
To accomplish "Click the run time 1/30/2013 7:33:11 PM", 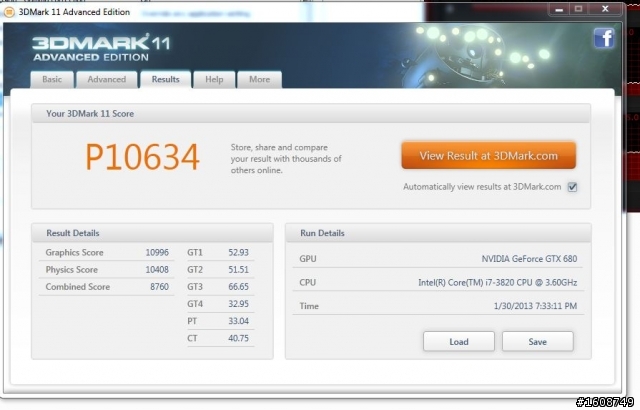I will pyautogui.click(x=536, y=306).
